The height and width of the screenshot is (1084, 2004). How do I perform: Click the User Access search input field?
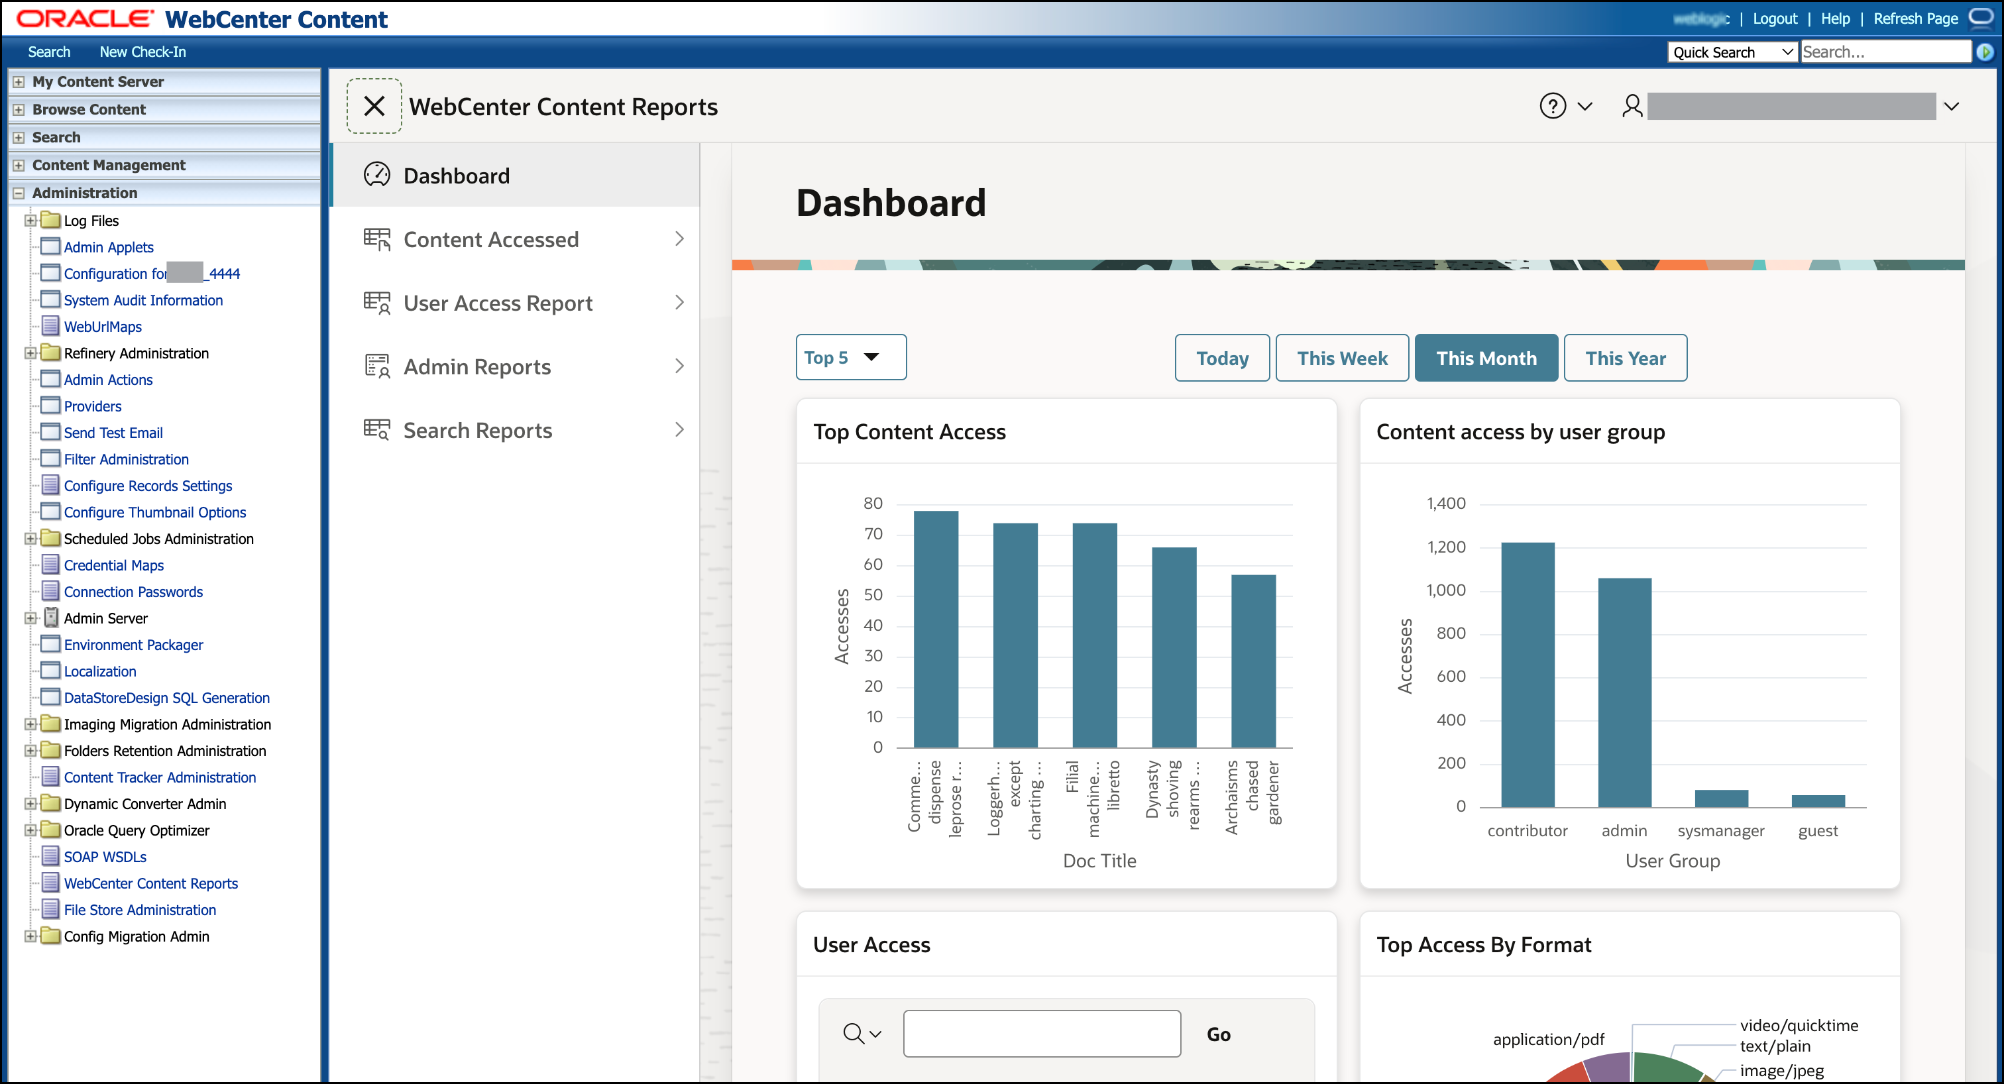point(1042,1034)
